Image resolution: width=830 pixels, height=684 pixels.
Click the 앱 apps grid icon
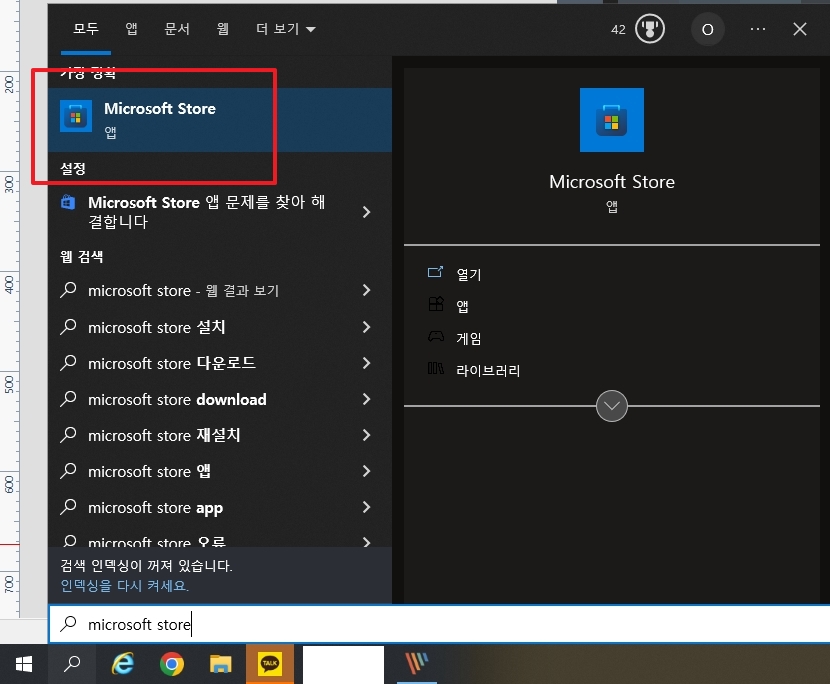point(436,304)
